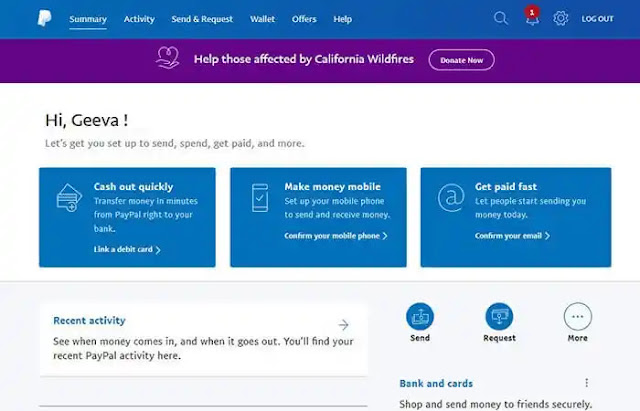Click the Donate Now button
The width and height of the screenshot is (640, 411).
(x=462, y=60)
